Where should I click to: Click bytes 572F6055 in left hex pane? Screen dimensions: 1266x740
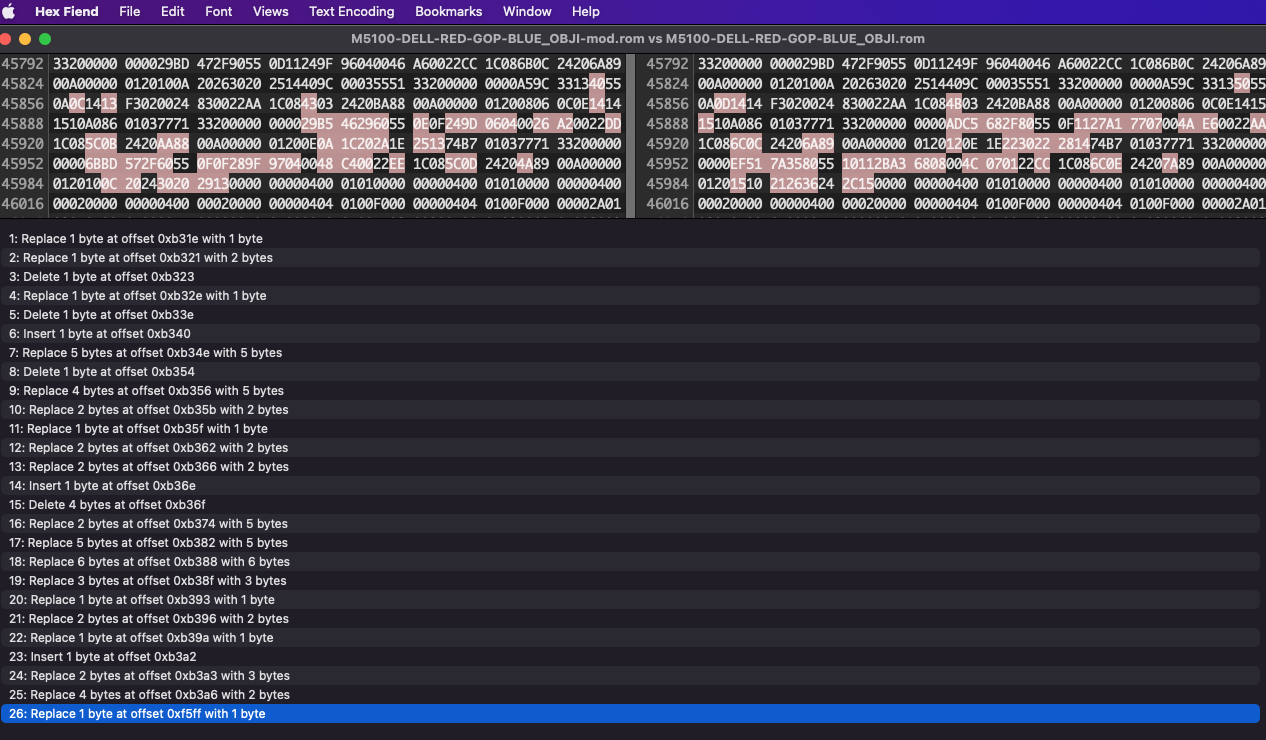click(157, 164)
